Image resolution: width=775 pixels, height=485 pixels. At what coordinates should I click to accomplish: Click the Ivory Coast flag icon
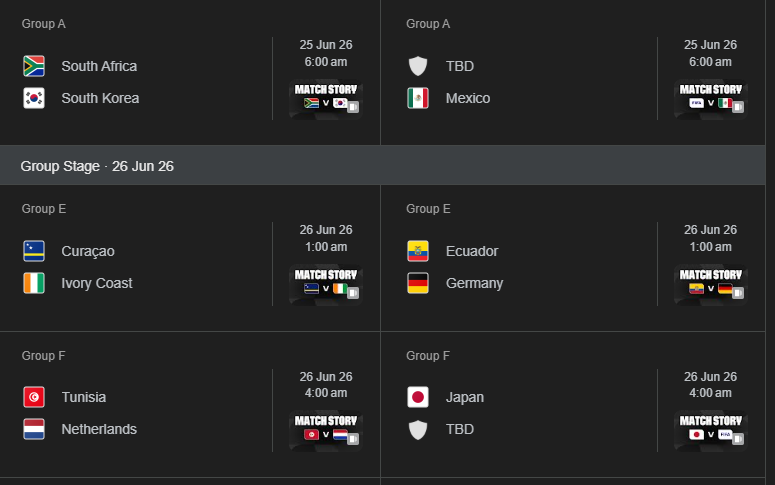[34, 283]
